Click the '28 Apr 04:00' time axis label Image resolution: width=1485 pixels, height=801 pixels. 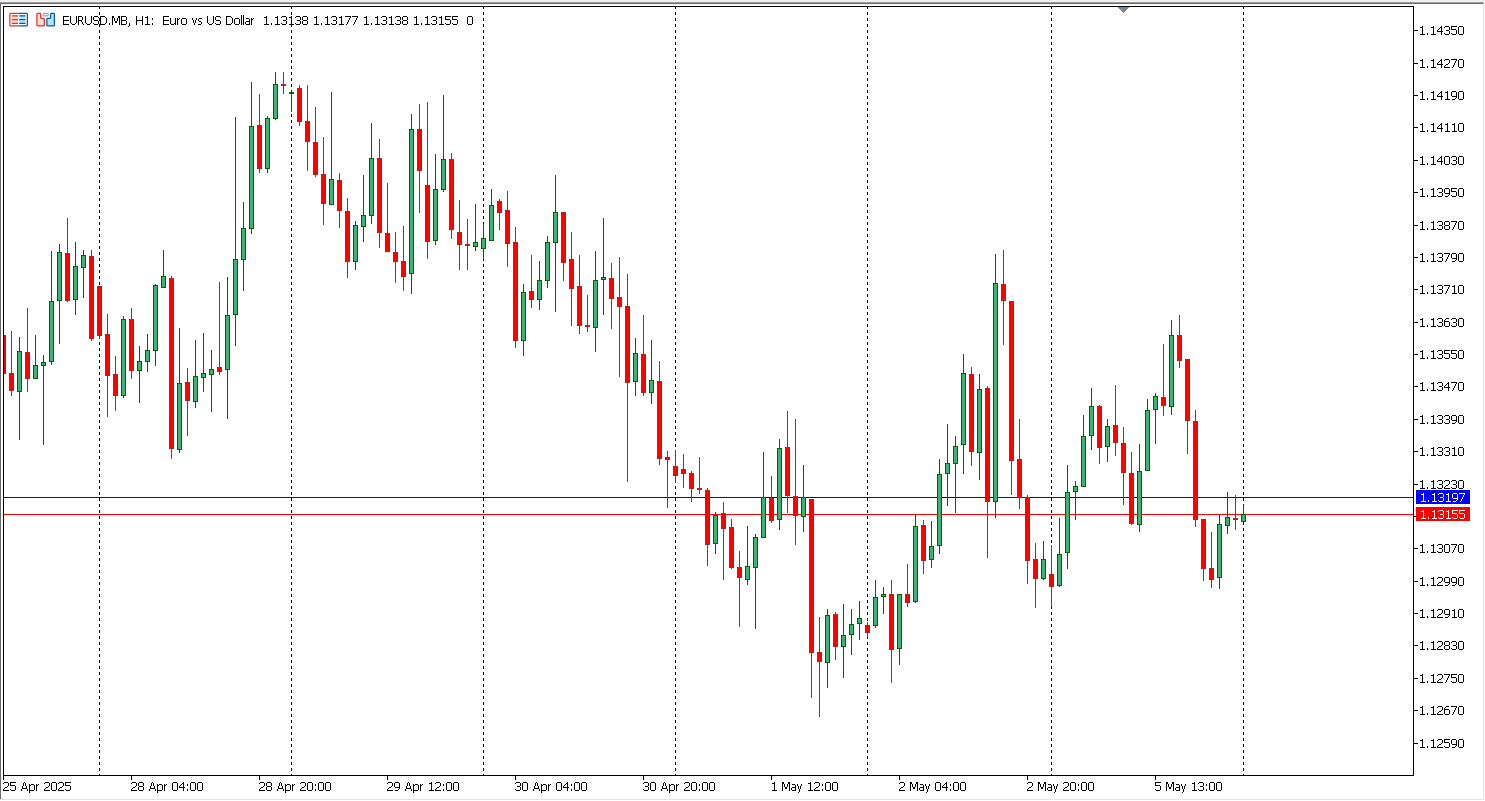167,787
